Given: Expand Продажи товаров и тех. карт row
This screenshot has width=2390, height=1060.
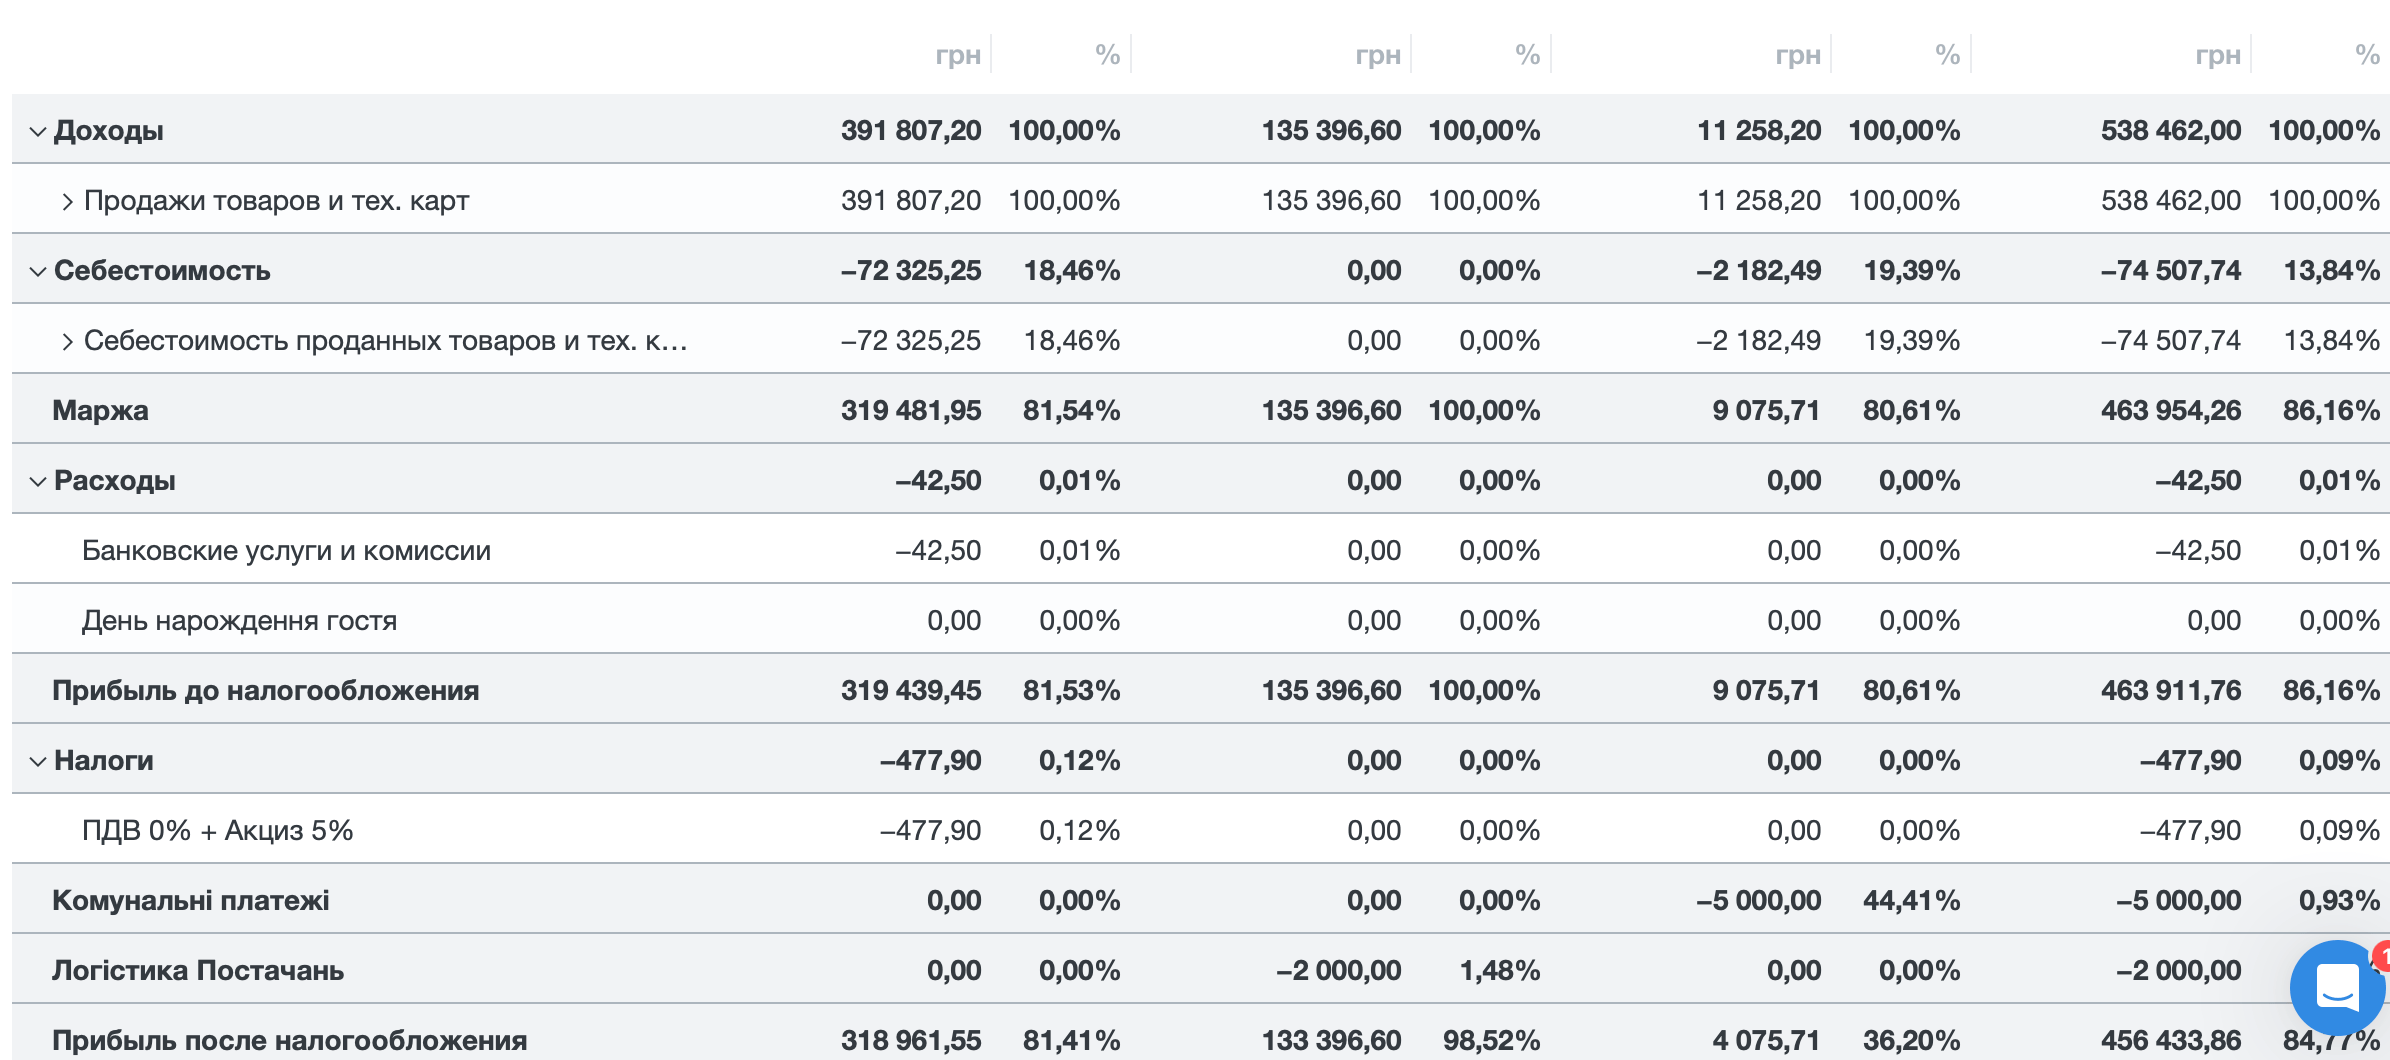Looking at the screenshot, I should (x=67, y=201).
